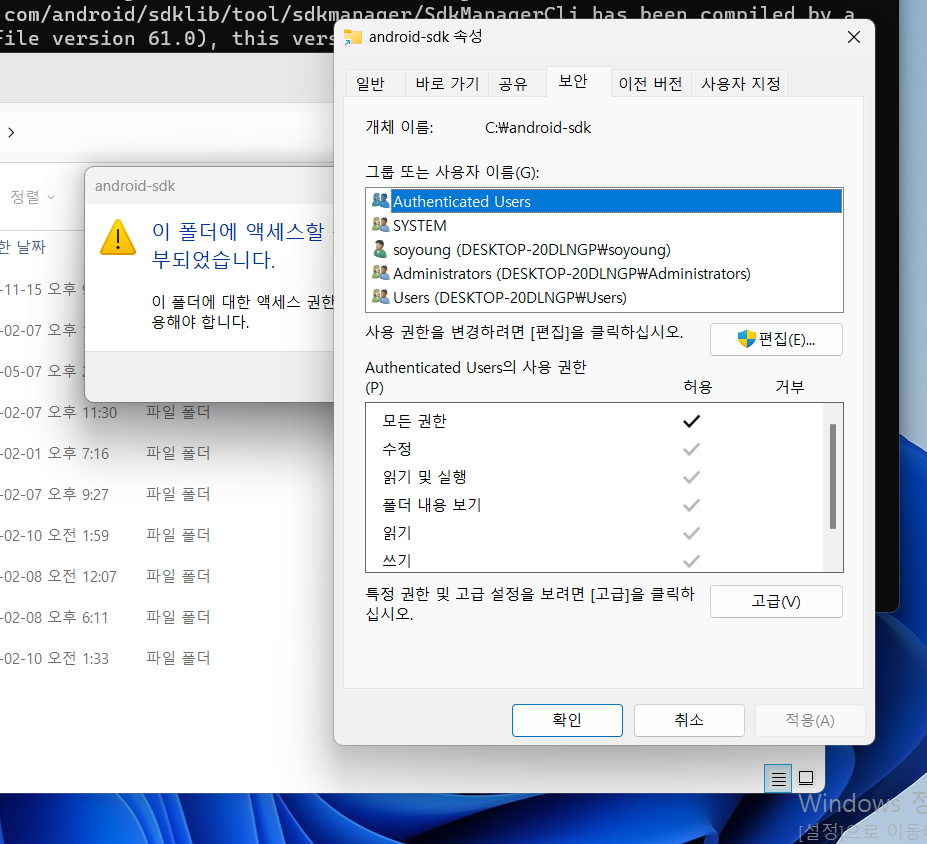Select the folder row dated 오후 7:16
Image resolution: width=927 pixels, height=844 pixels.
pos(167,453)
